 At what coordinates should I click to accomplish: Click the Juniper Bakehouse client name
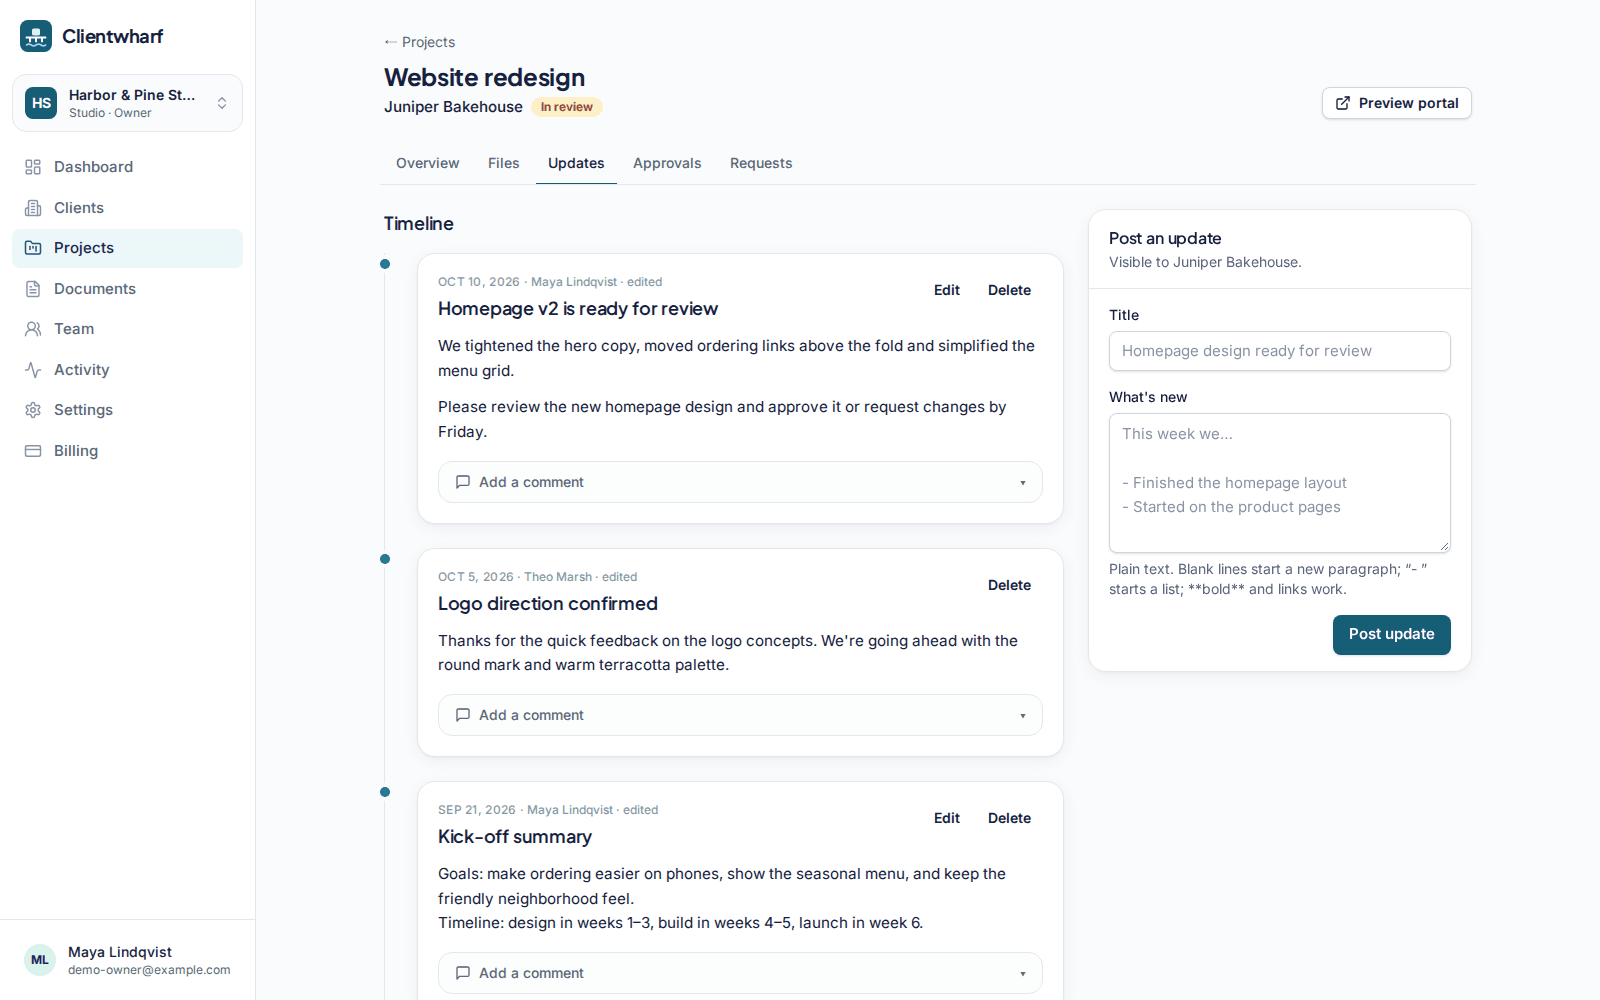point(453,107)
